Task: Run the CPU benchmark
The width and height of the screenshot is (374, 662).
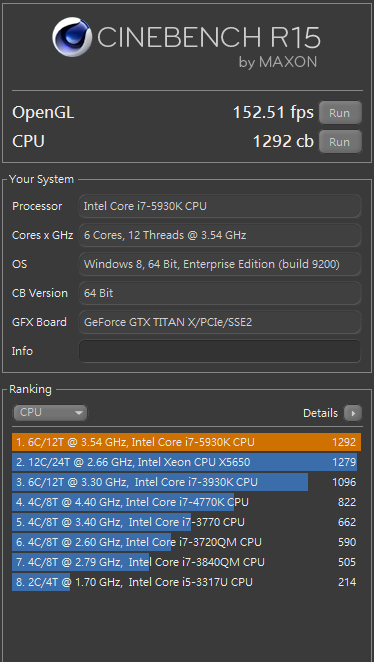Action: (340, 141)
